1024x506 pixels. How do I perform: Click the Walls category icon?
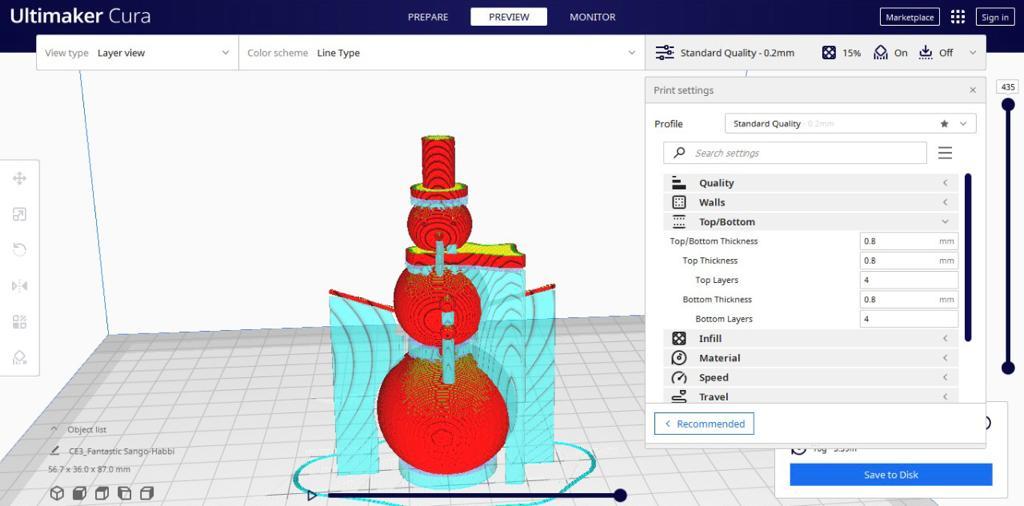tap(679, 202)
